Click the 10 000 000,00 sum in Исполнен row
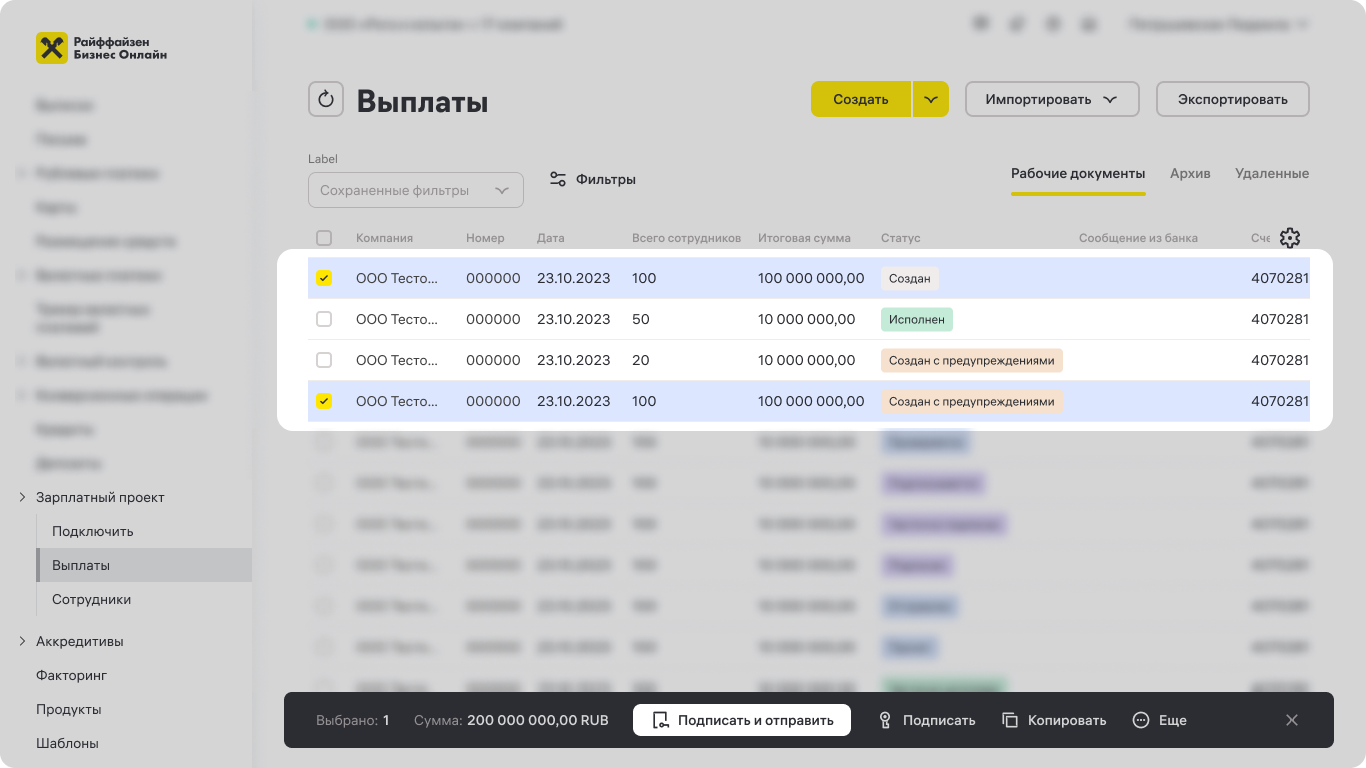 807,319
